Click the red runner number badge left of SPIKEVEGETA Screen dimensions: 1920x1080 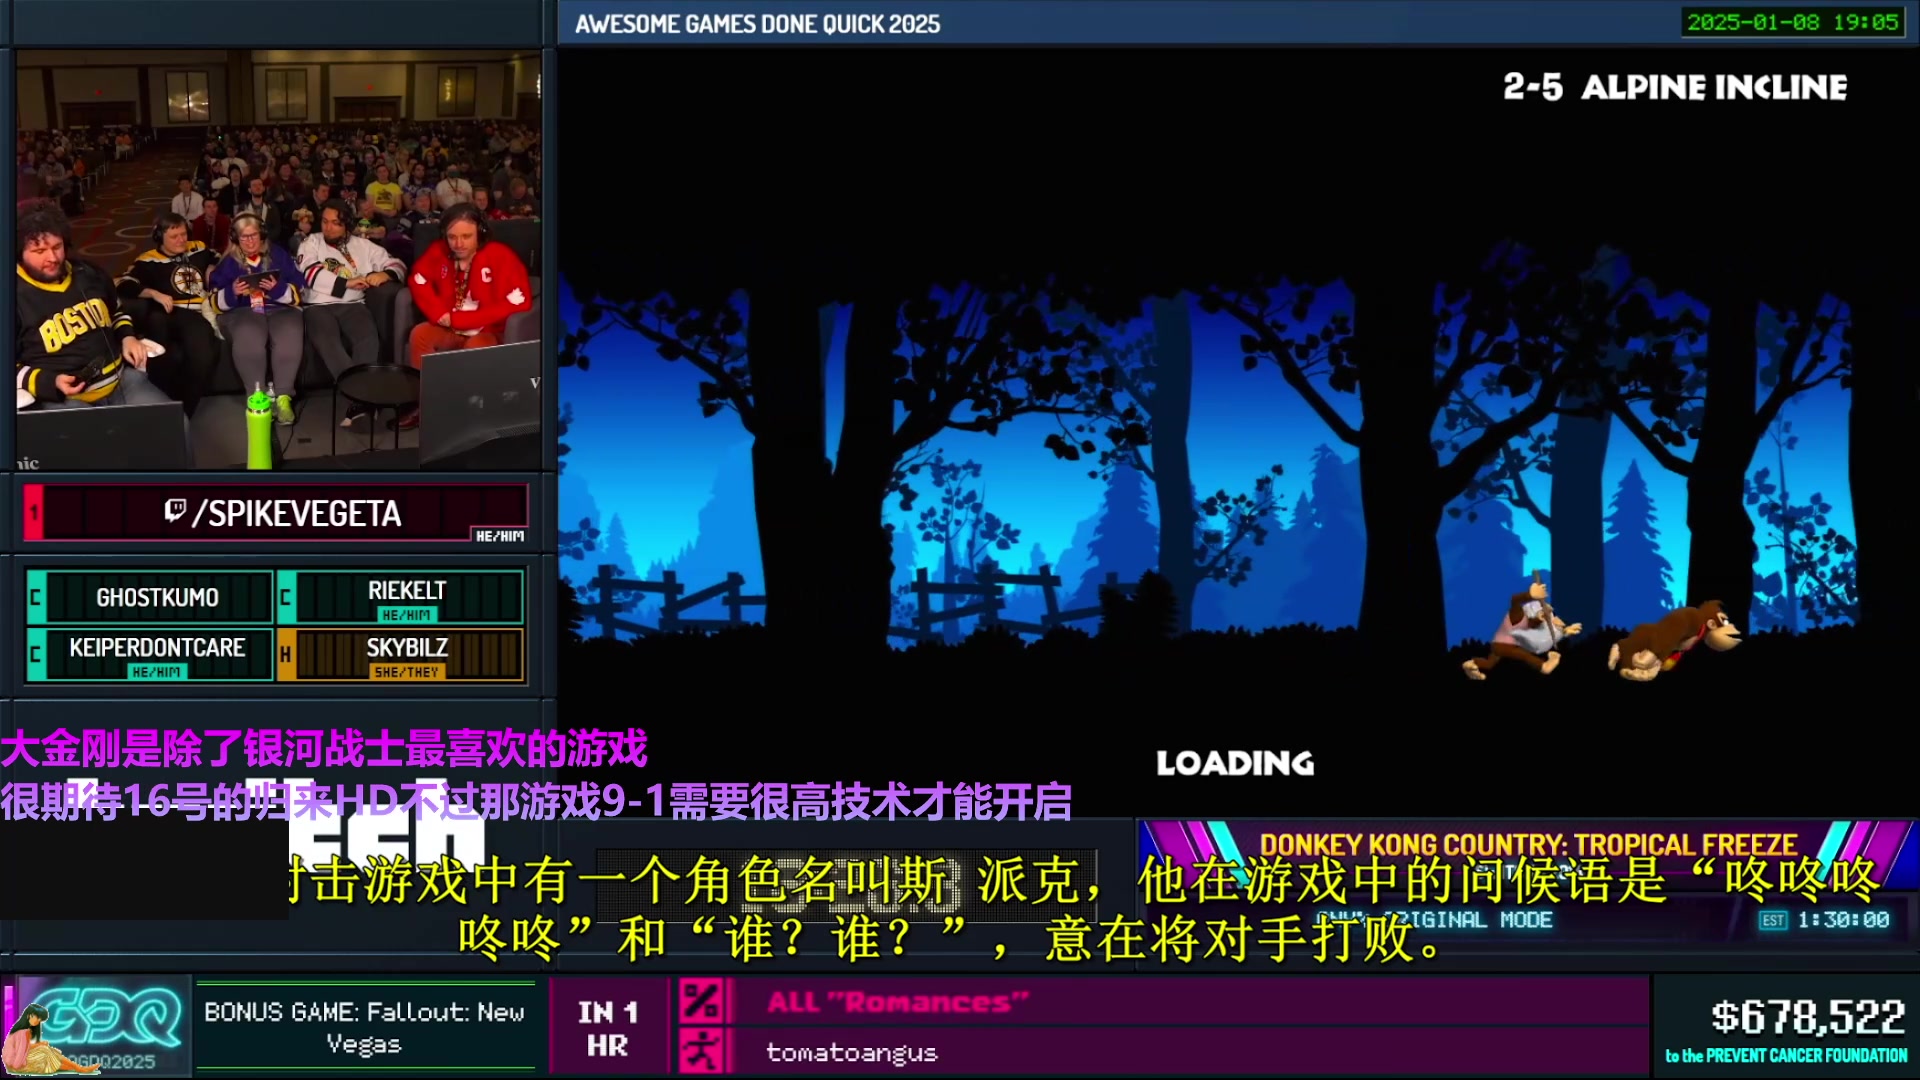click(34, 512)
